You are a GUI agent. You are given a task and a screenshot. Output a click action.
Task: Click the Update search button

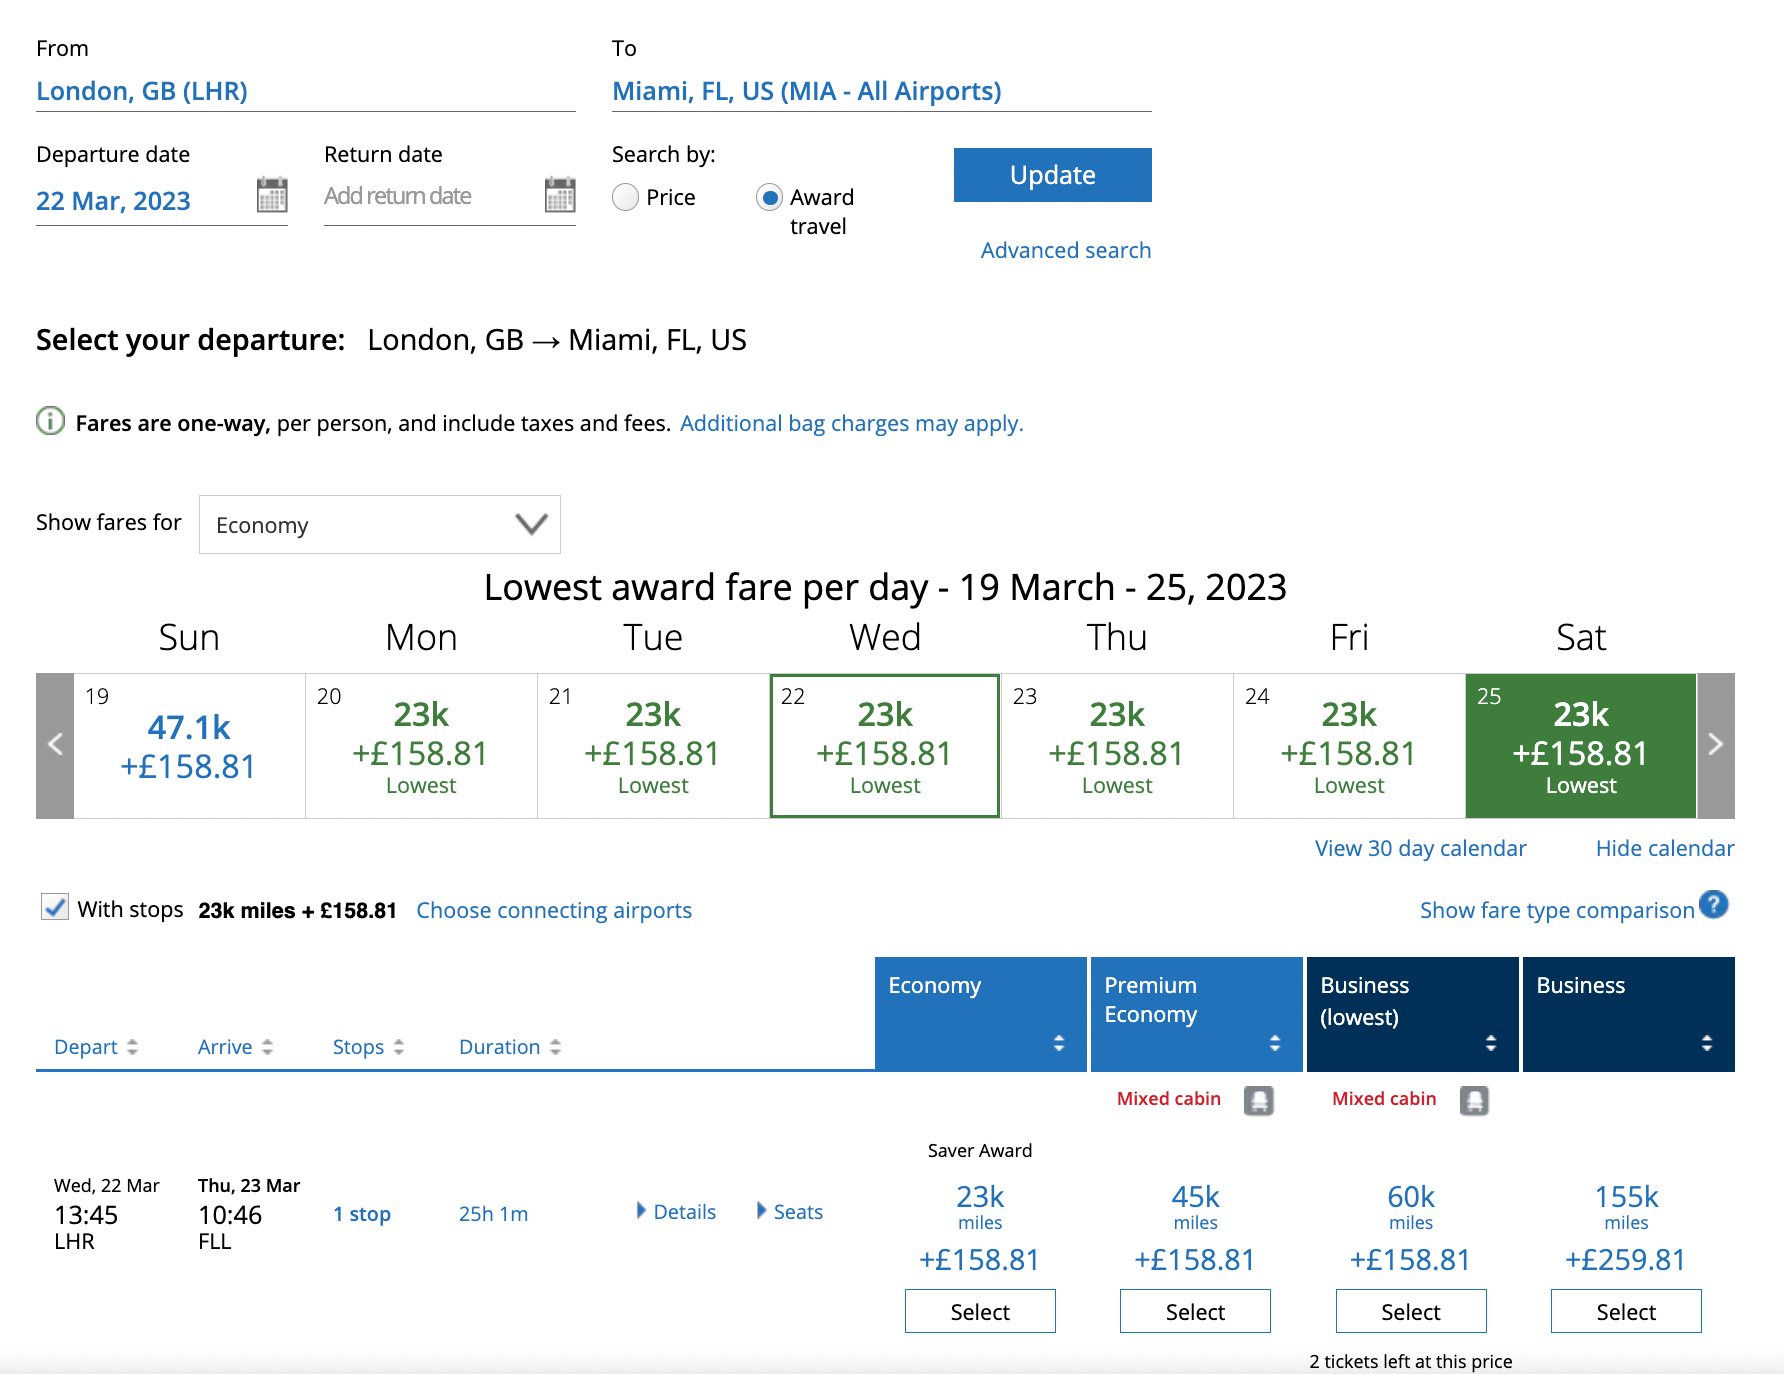click(1052, 175)
